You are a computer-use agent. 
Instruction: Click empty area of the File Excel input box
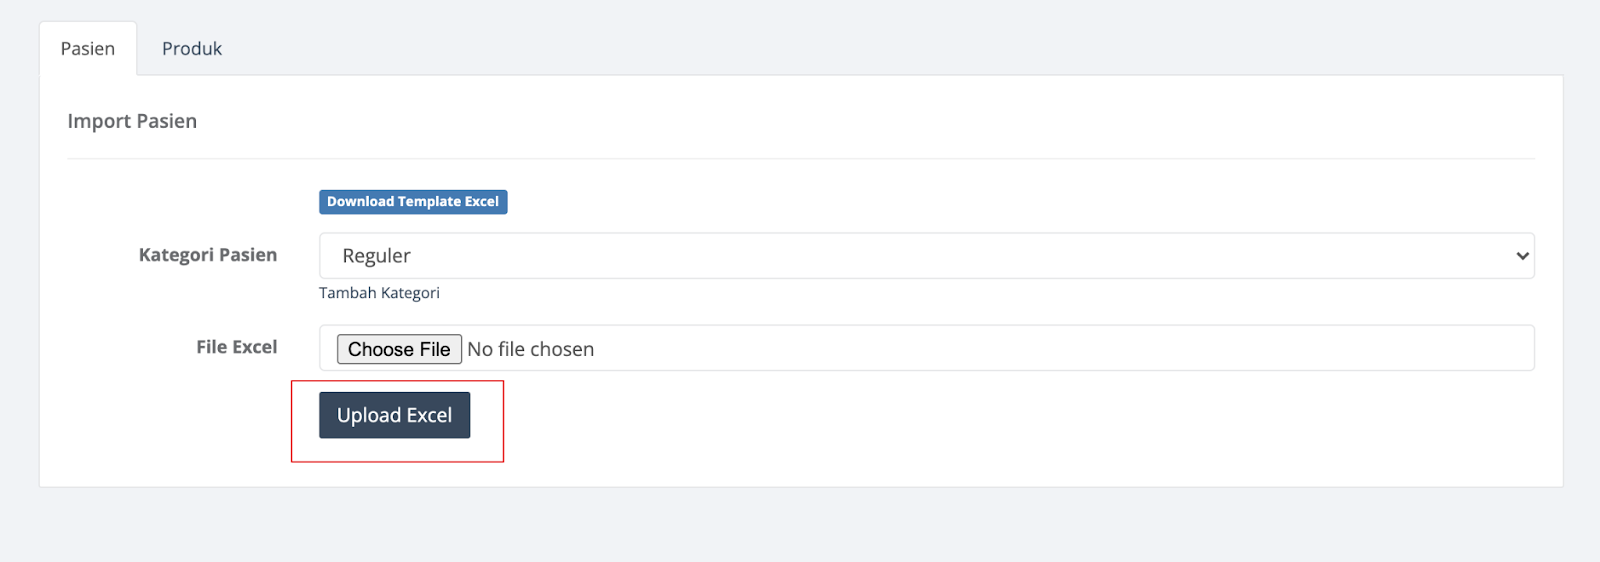click(x=1060, y=348)
